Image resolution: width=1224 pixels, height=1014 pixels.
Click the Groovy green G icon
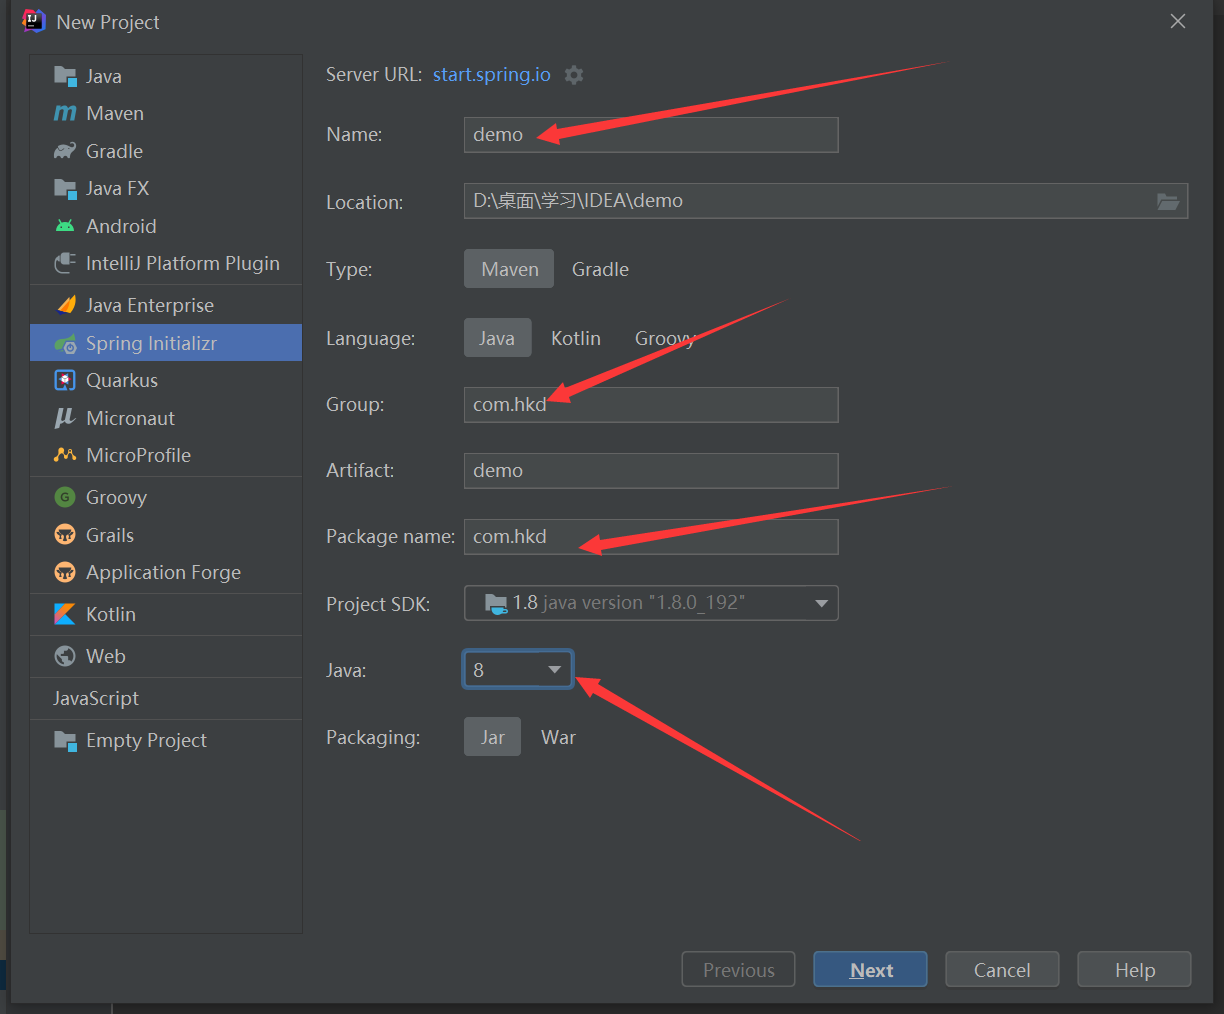pos(65,497)
